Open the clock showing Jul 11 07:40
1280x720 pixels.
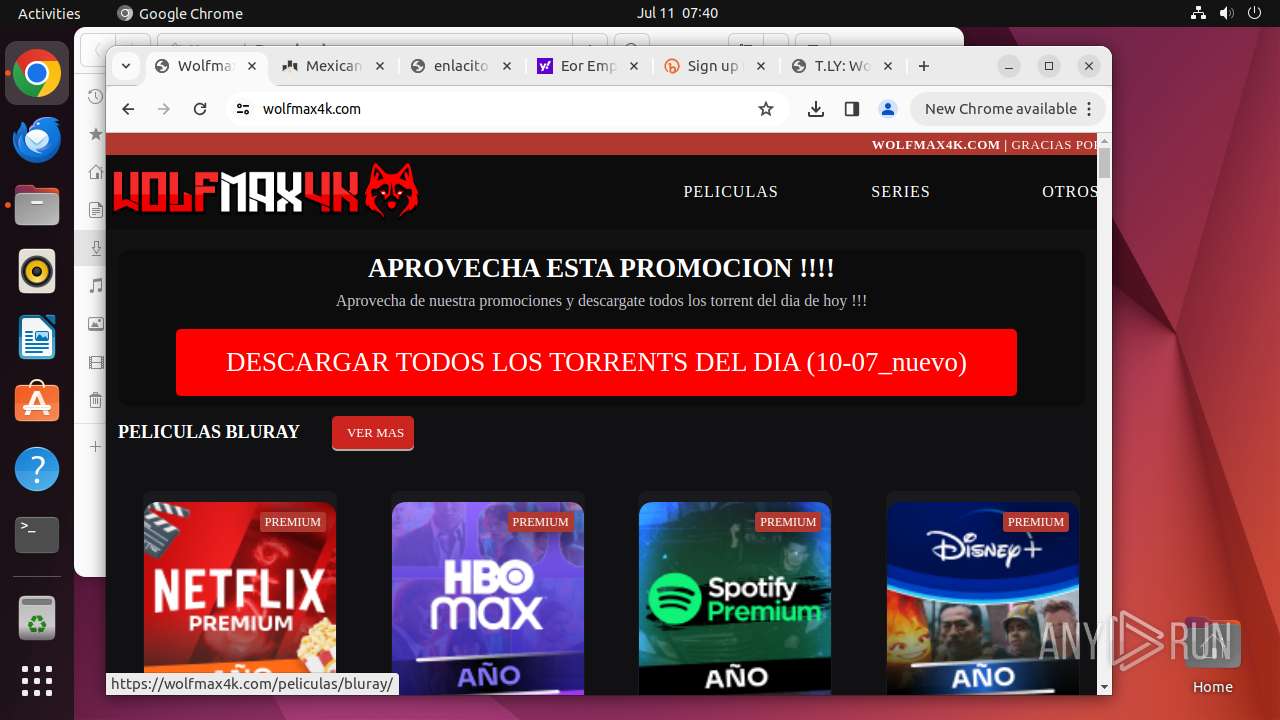pyautogui.click(x=677, y=13)
